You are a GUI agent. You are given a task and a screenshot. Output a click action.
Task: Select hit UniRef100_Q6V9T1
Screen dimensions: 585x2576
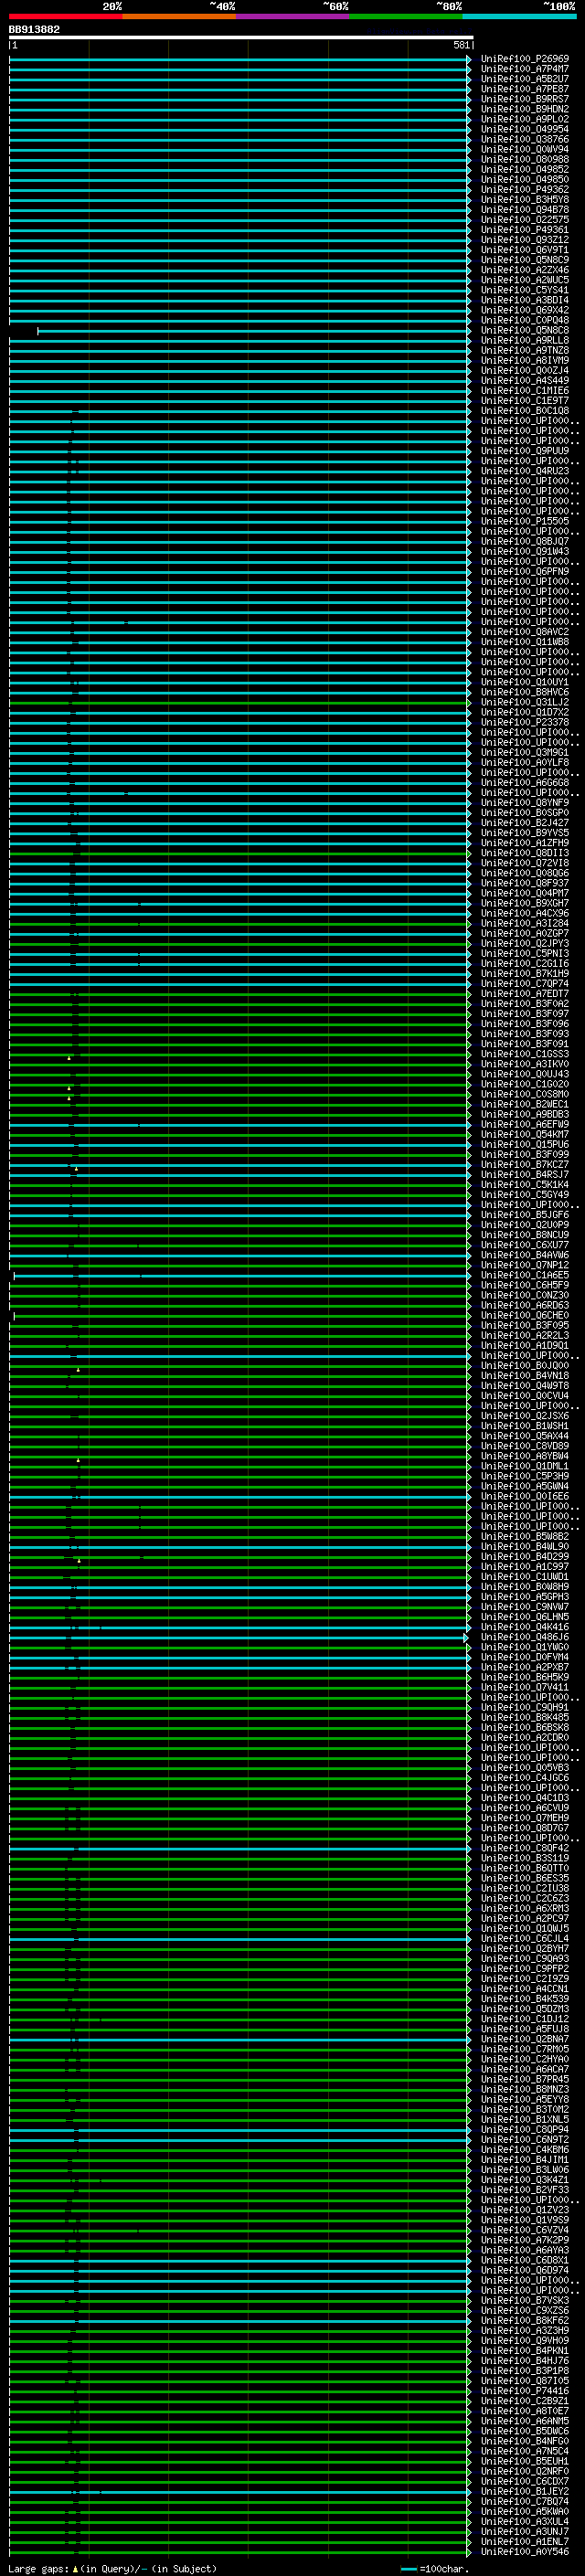[x=524, y=250]
